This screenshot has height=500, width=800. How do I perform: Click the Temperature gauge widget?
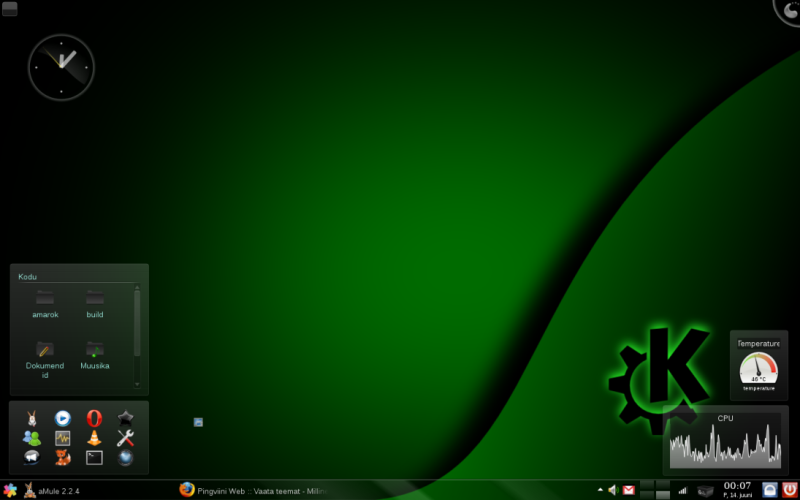click(x=759, y=365)
